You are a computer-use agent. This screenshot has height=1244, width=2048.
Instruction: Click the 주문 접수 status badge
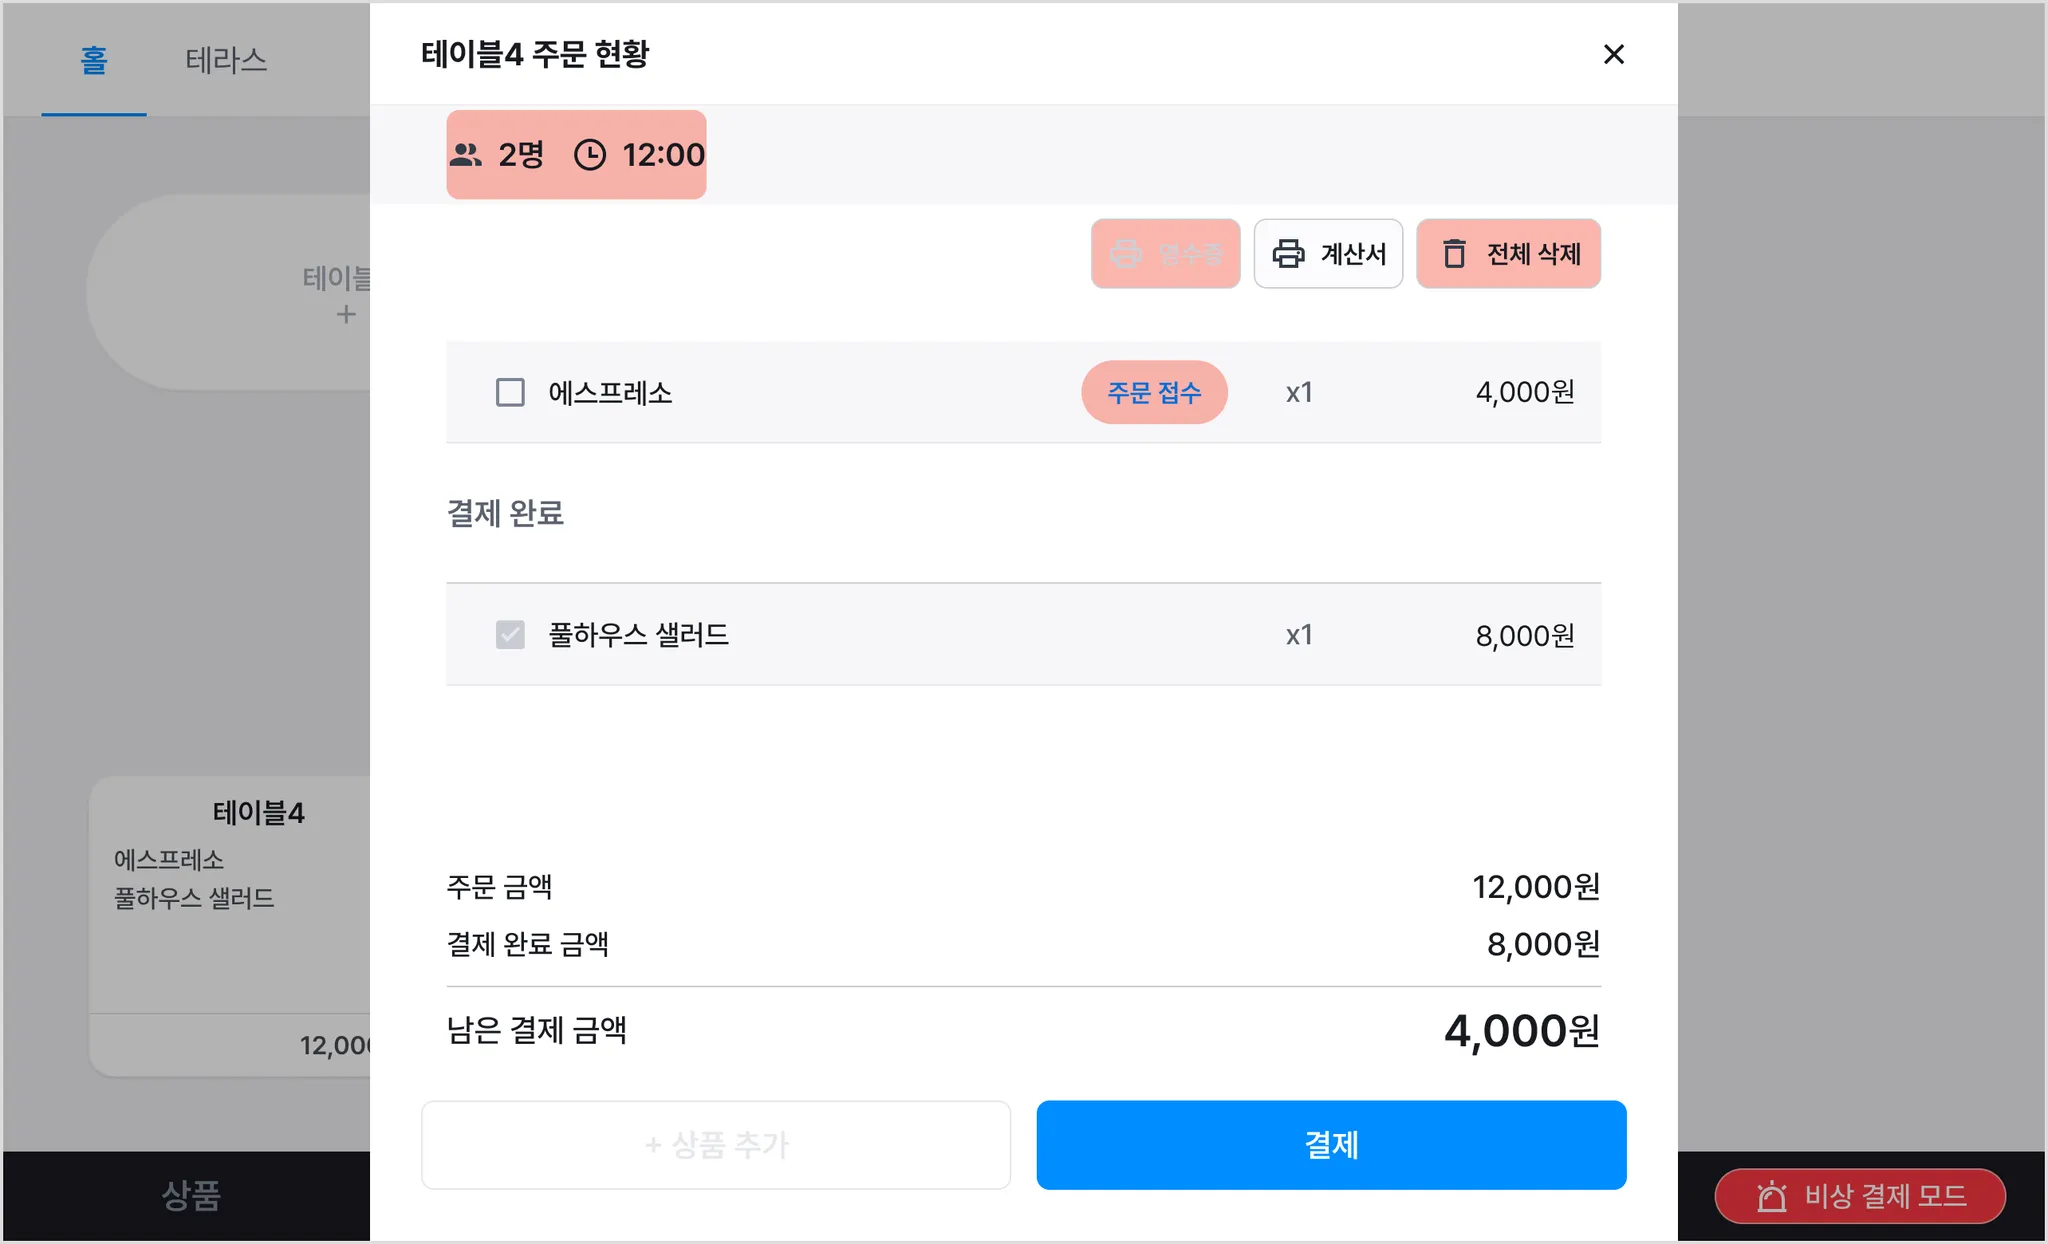tap(1154, 392)
